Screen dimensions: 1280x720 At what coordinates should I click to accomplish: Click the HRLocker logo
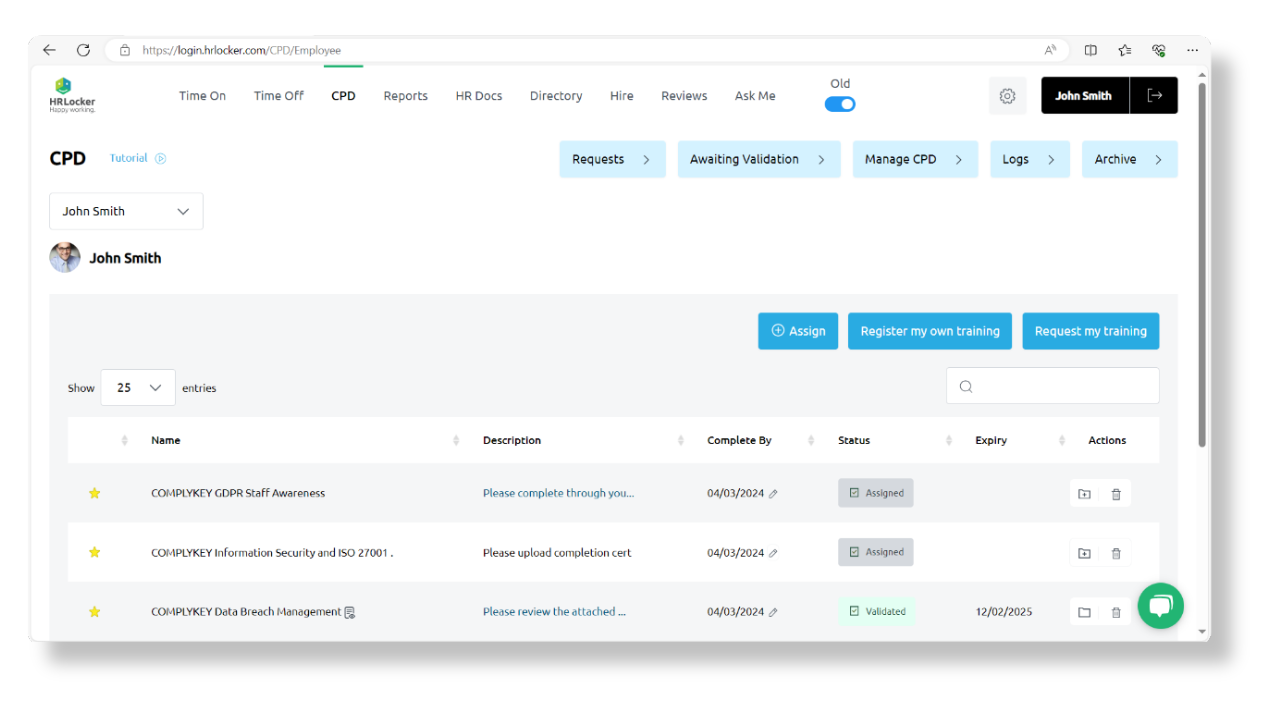pos(71,95)
